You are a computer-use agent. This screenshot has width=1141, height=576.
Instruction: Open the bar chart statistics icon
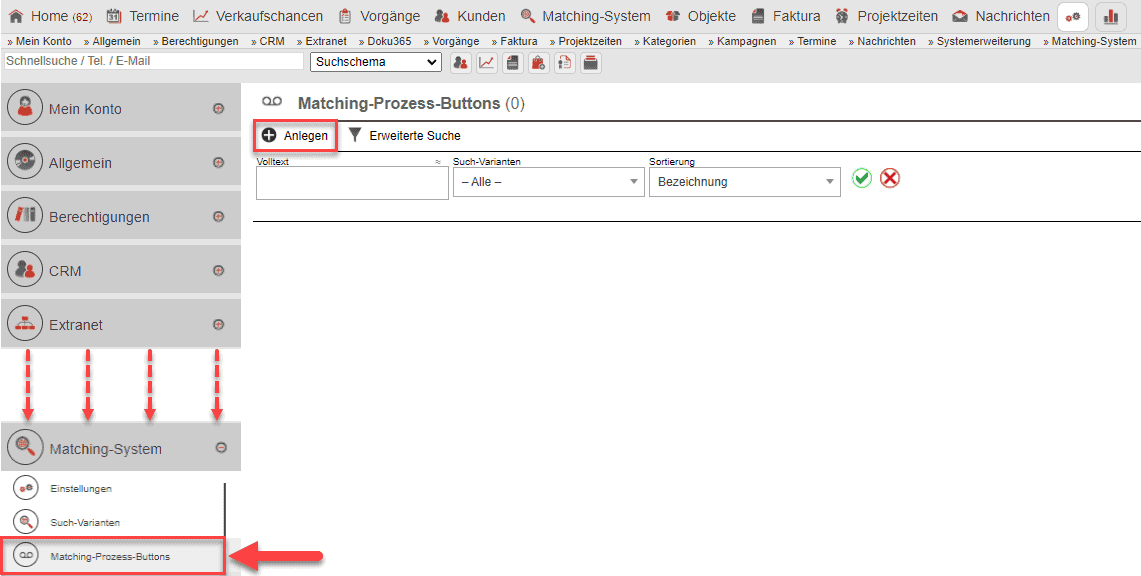(1111, 17)
